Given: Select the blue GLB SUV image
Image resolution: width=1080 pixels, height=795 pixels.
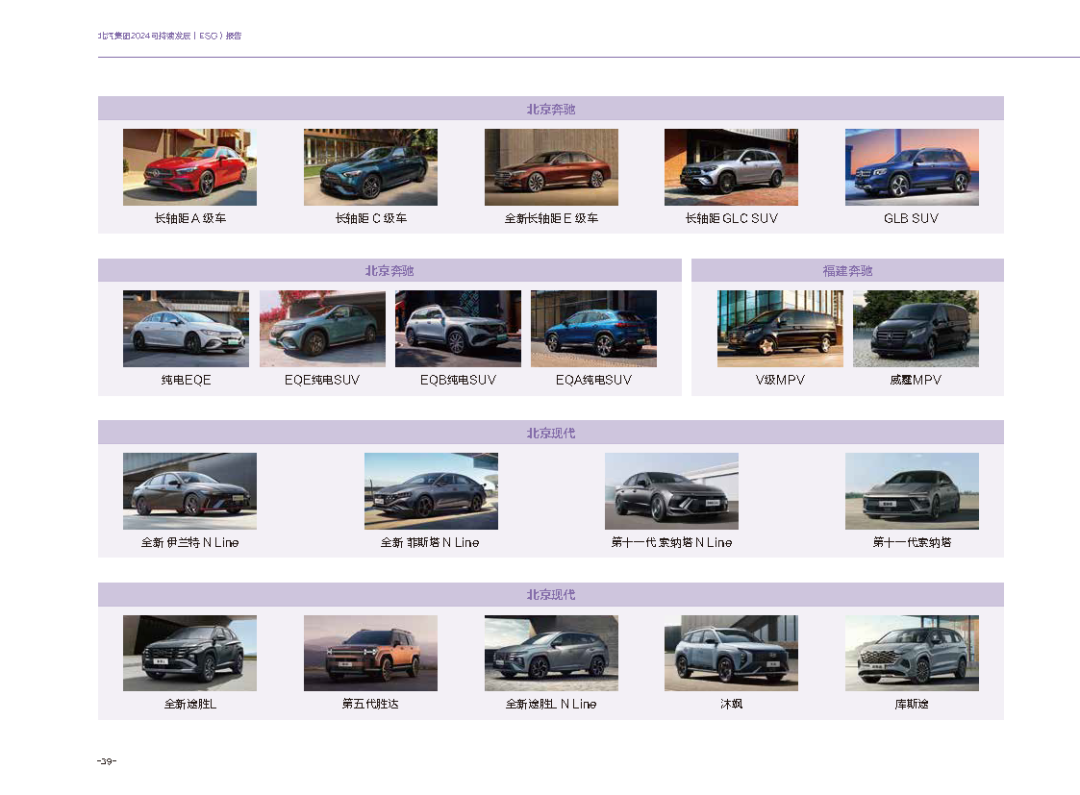Looking at the screenshot, I should tap(912, 167).
